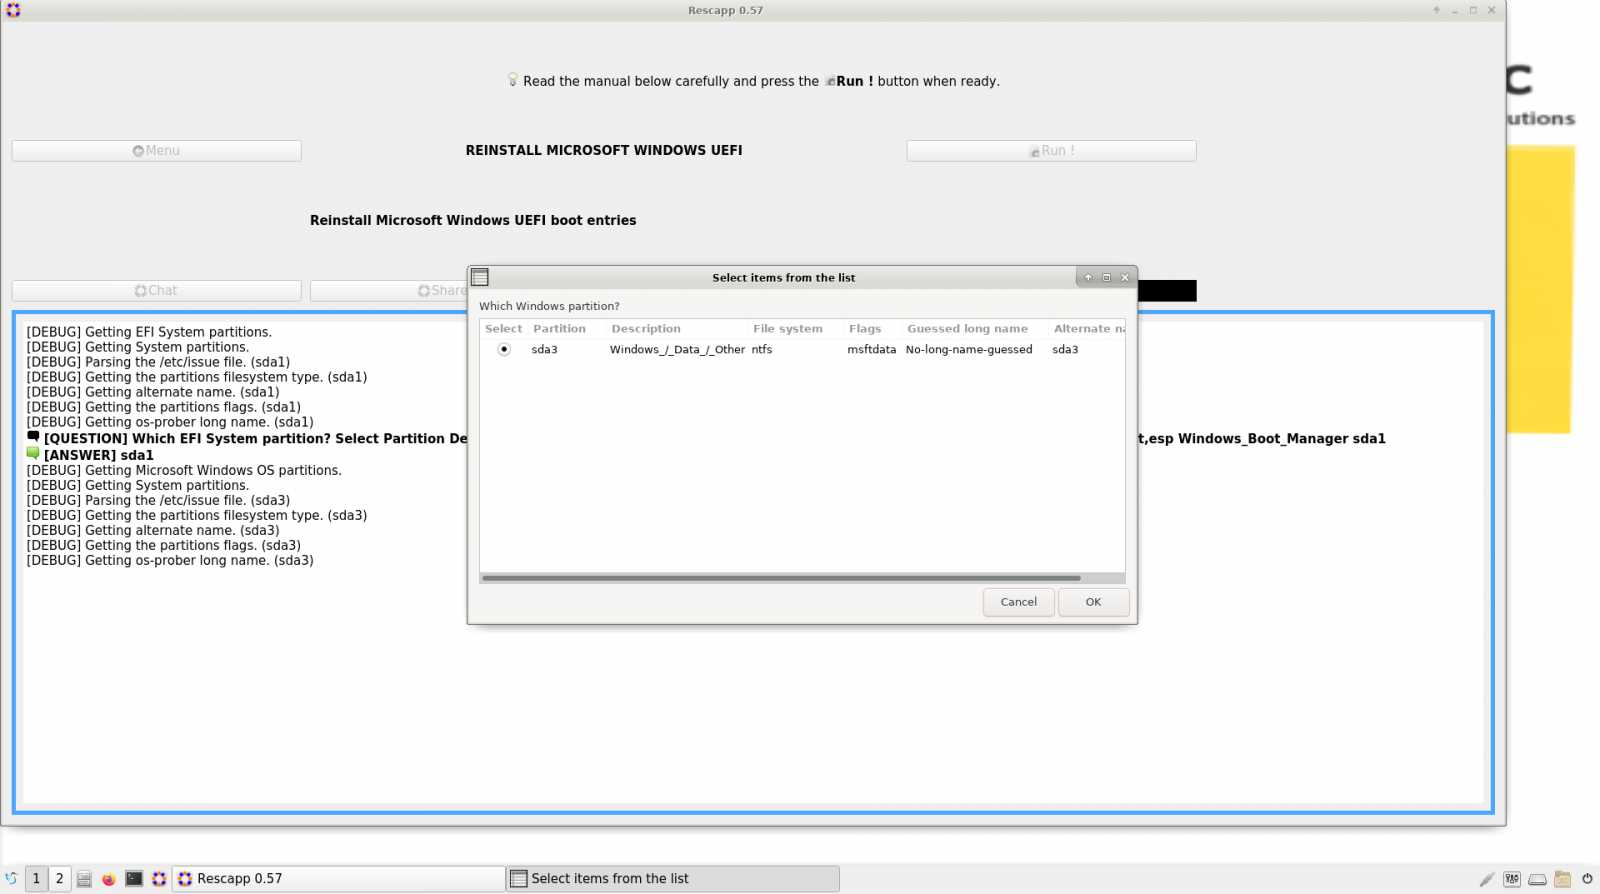Open the start menu arrow in taskbar
Image resolution: width=1600 pixels, height=894 pixels.
(x=11, y=878)
